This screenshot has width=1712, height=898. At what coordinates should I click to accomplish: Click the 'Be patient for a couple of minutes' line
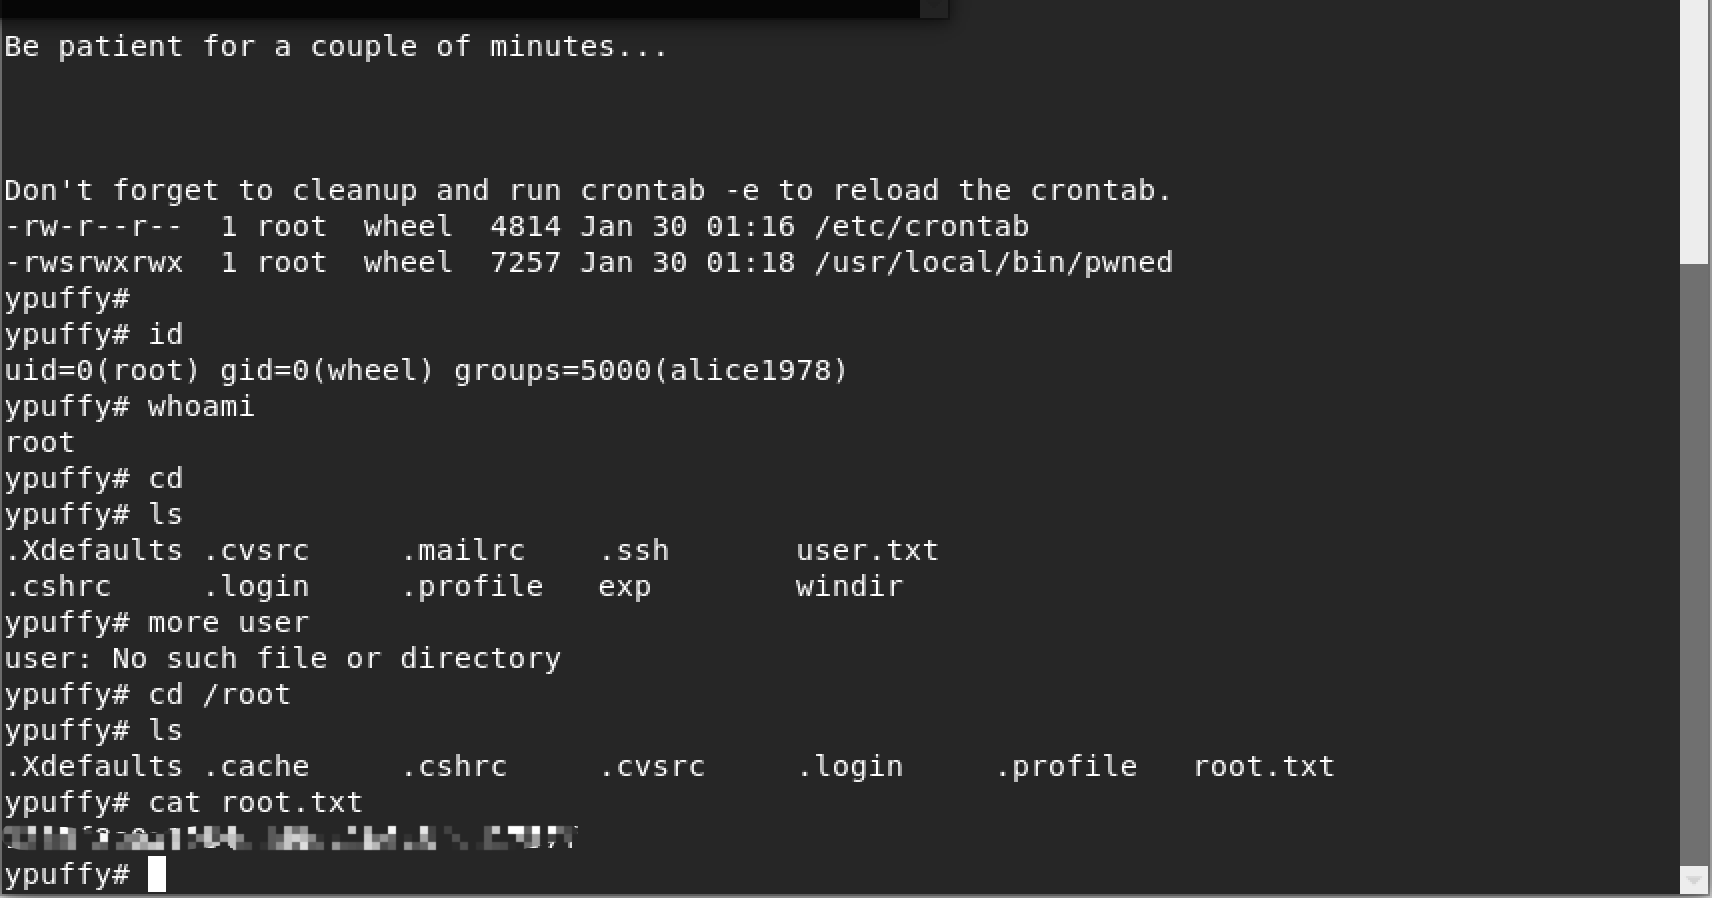336,46
